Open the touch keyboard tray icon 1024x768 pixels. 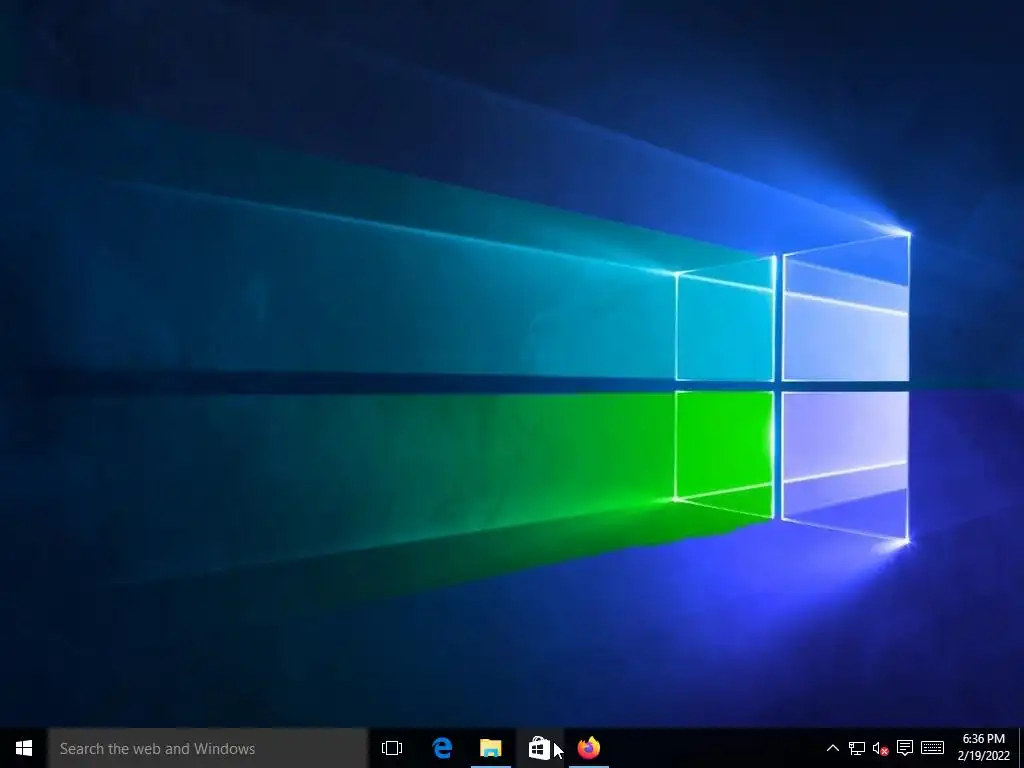coord(933,748)
